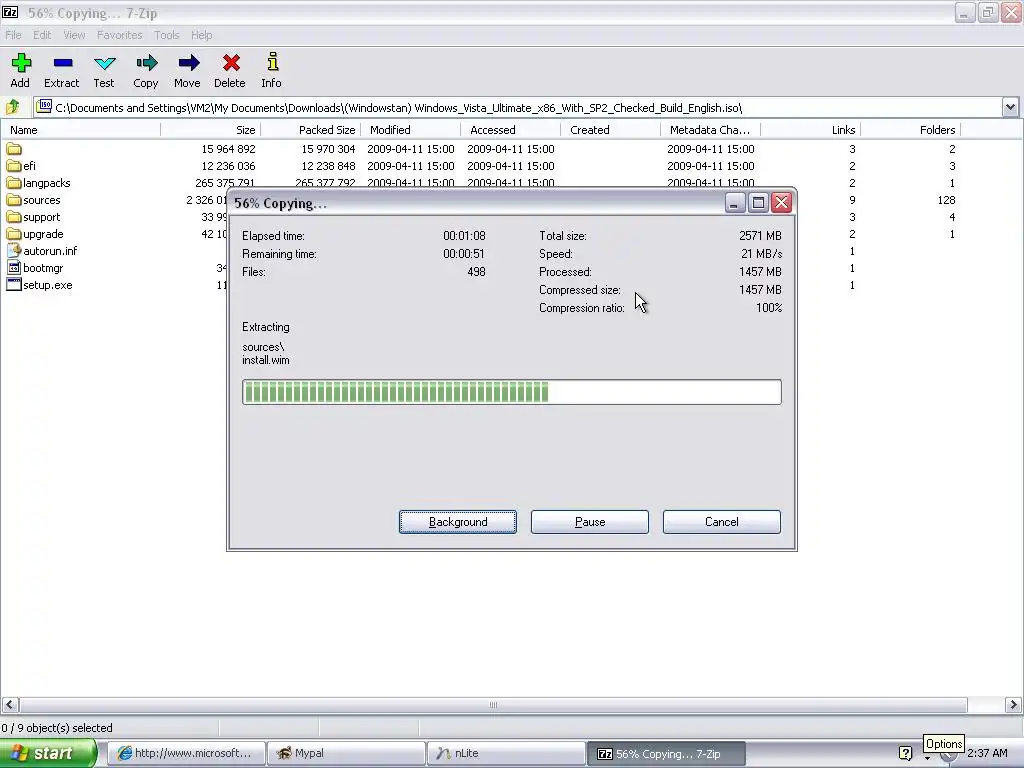Click the horizontal scrollbar thumb
The width and height of the screenshot is (1024, 768).
pyautogui.click(x=493, y=705)
